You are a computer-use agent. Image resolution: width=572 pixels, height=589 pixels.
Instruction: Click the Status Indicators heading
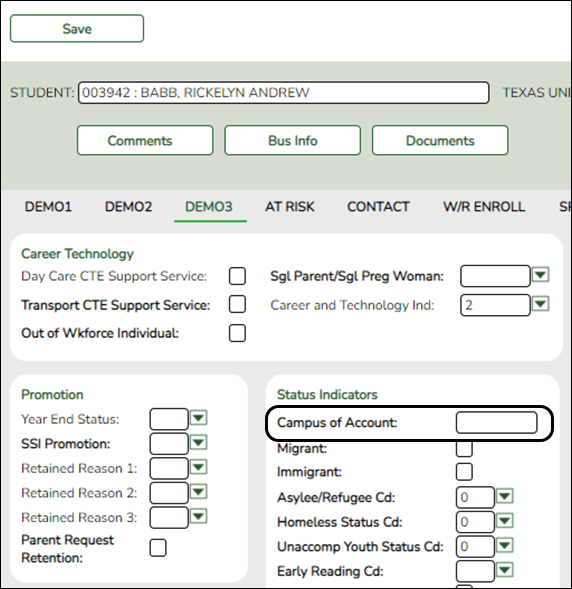(327, 394)
